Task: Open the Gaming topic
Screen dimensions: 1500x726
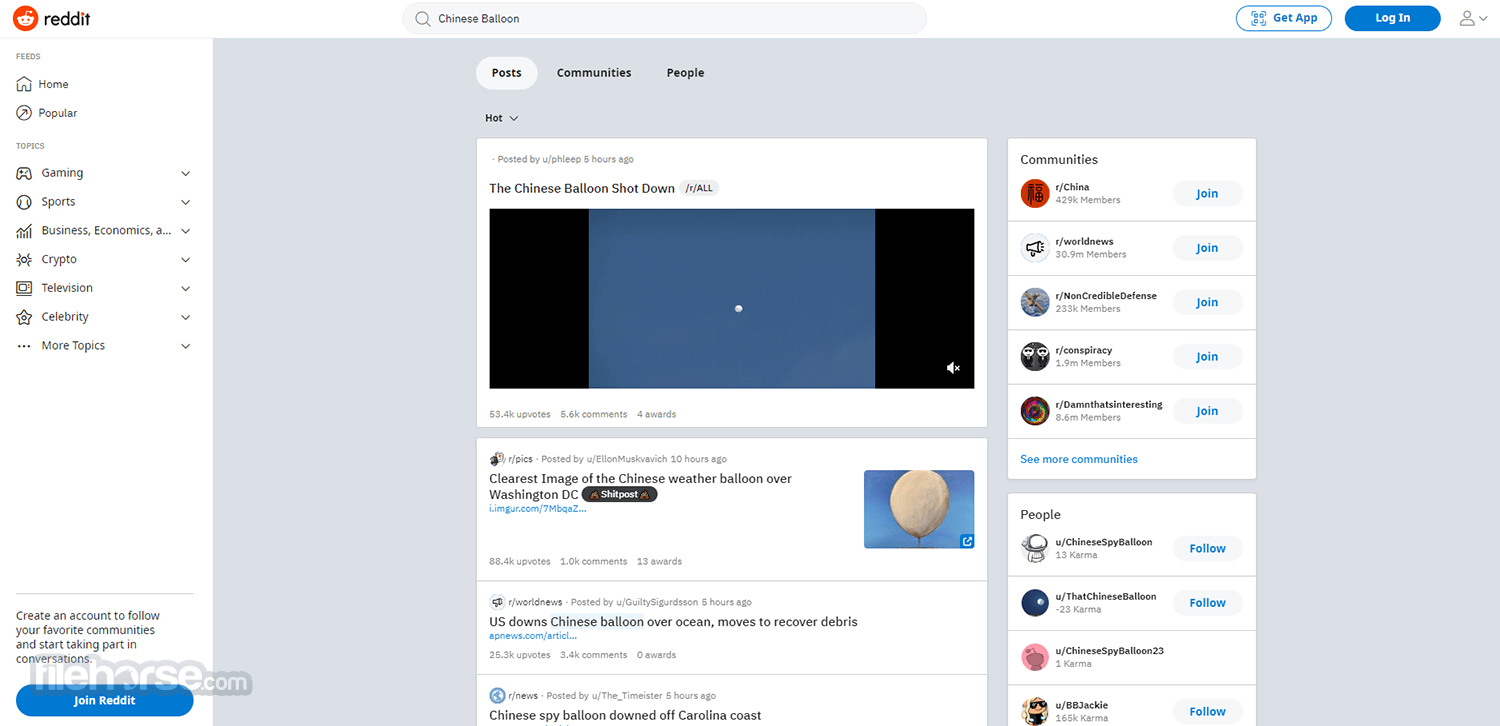Action: coord(62,173)
